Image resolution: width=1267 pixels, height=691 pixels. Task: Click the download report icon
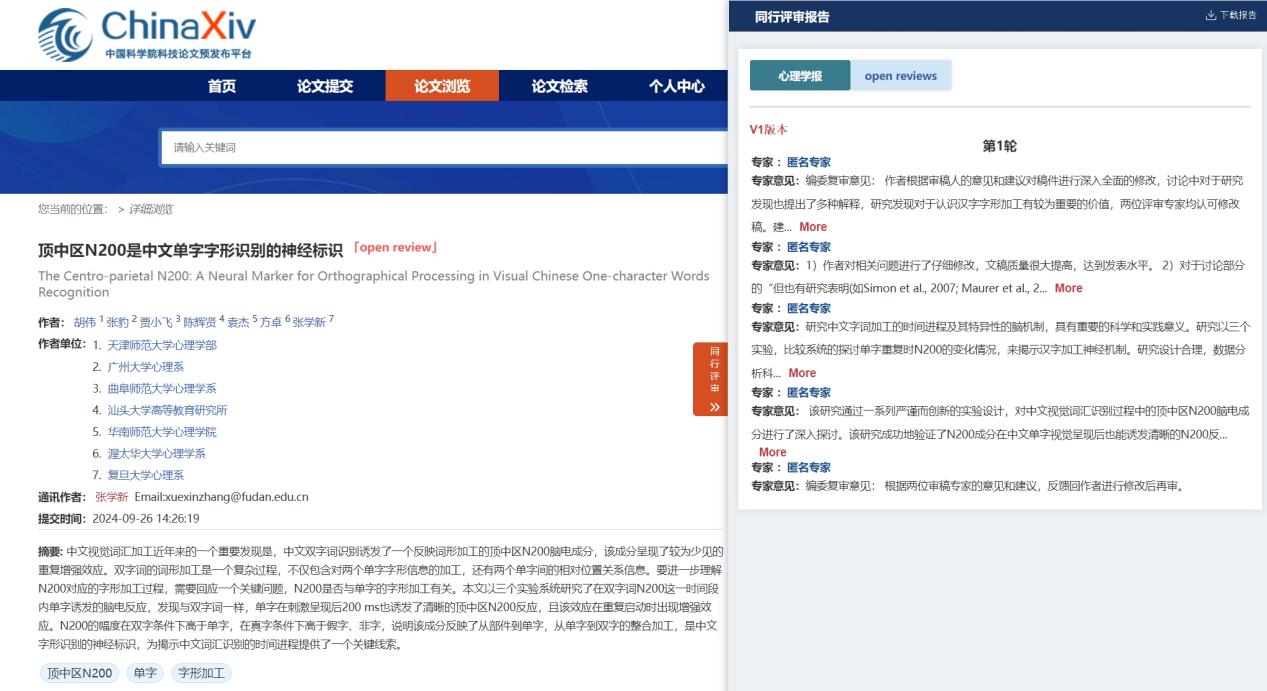(1211, 16)
